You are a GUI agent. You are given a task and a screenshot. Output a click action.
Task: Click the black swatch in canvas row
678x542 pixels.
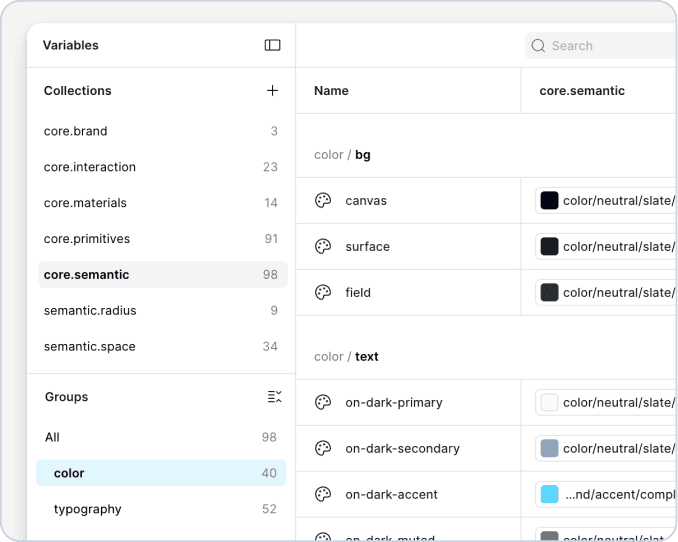[x=549, y=201]
